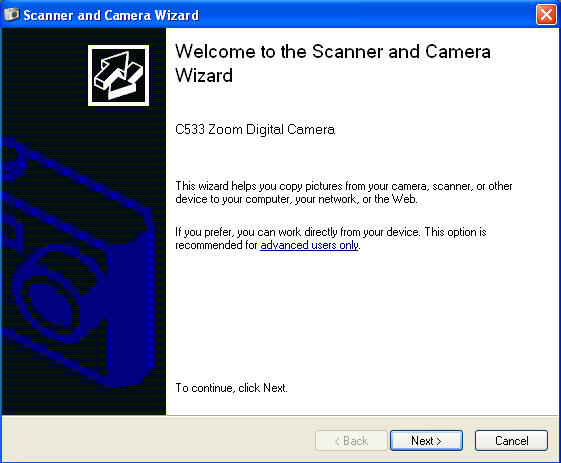Click the grayed-out Back button
561x463 pixels.
pos(351,440)
